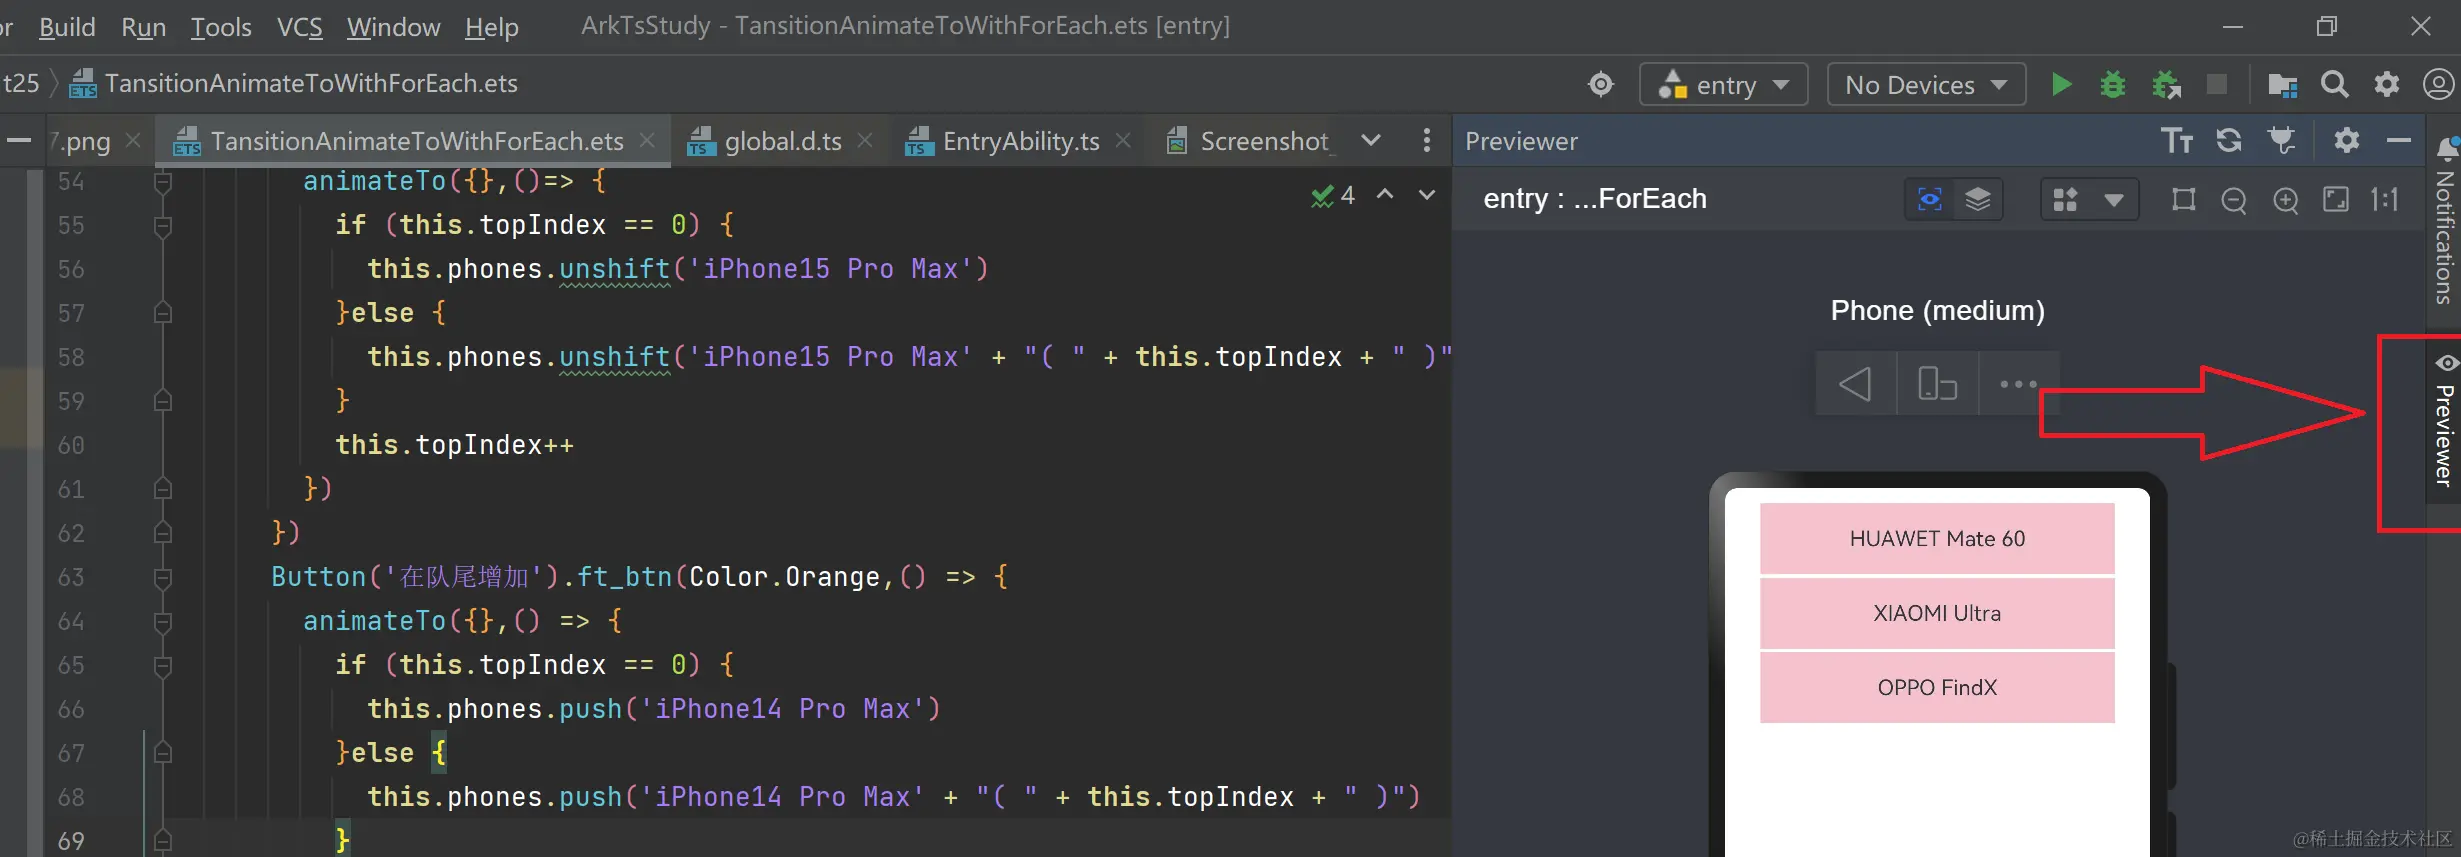
Task: Open the entry run configuration dropdown
Action: point(1724,84)
